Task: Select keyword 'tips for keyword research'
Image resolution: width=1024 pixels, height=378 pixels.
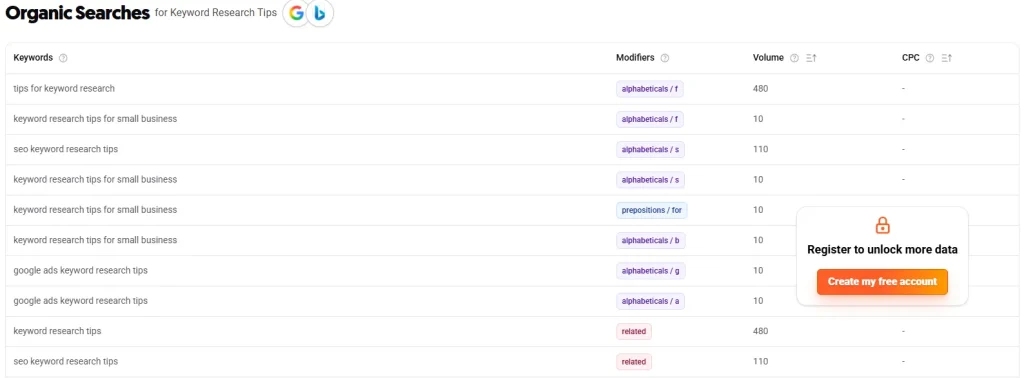Action: pyautogui.click(x=64, y=88)
